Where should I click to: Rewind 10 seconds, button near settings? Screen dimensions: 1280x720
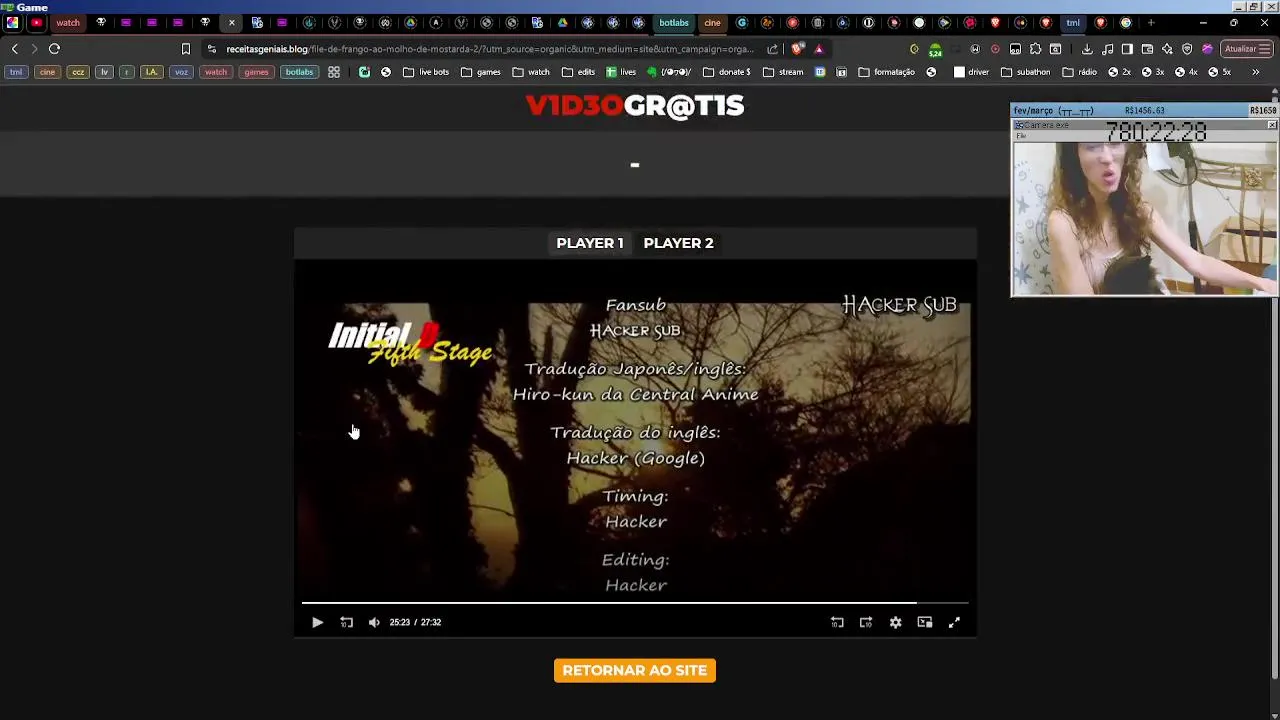[837, 622]
